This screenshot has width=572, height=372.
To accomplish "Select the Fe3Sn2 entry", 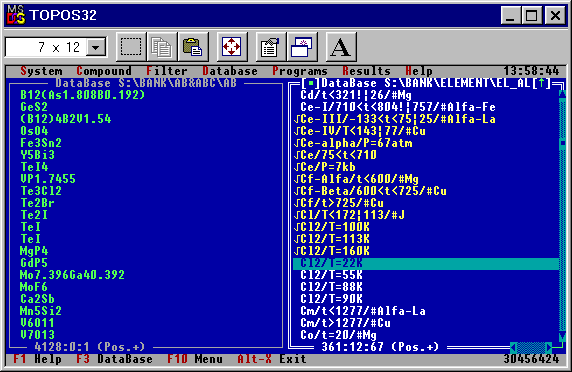I will [41, 143].
